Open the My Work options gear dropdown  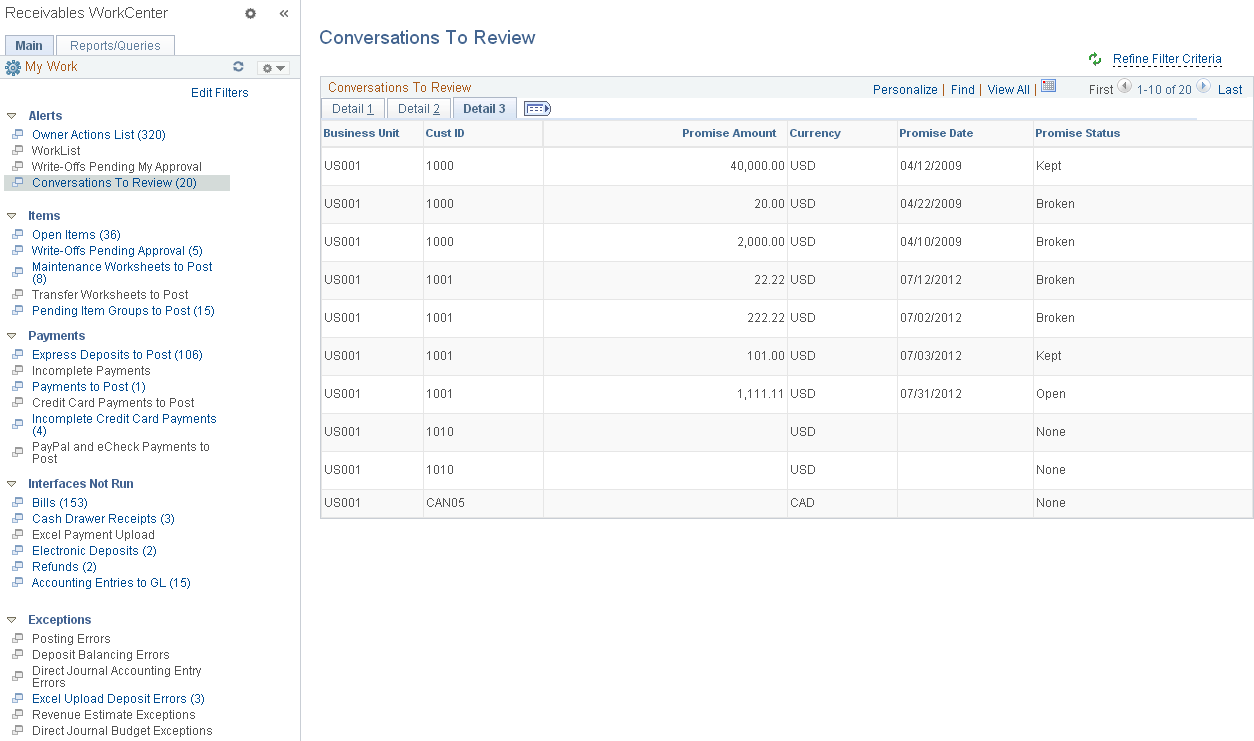[273, 68]
